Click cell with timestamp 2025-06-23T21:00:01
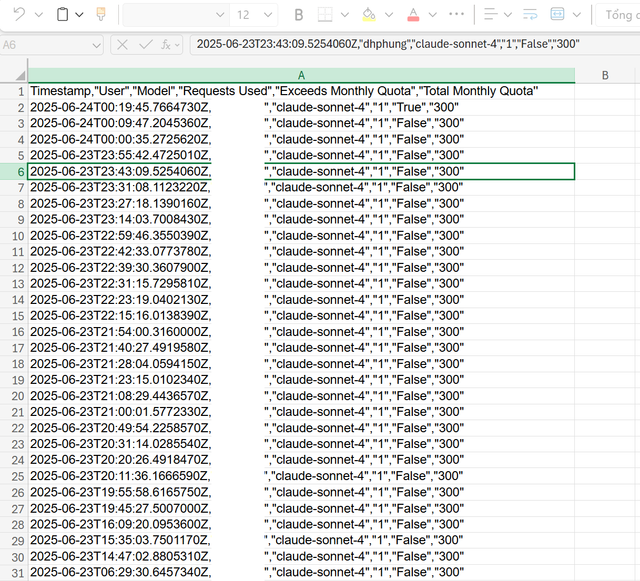The height and width of the screenshot is (581, 640). pyautogui.click(x=301, y=412)
